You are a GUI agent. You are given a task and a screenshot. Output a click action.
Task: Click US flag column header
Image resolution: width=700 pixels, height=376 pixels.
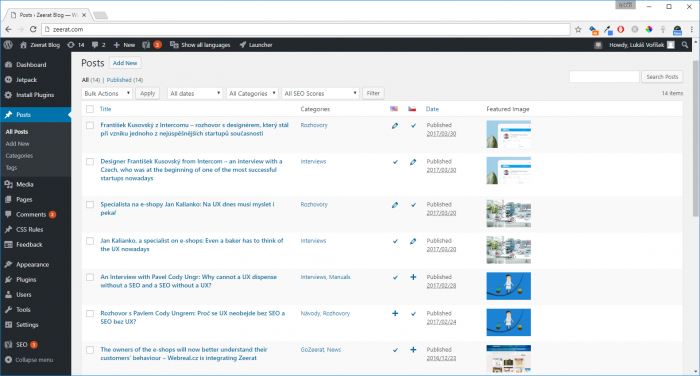[x=394, y=109]
